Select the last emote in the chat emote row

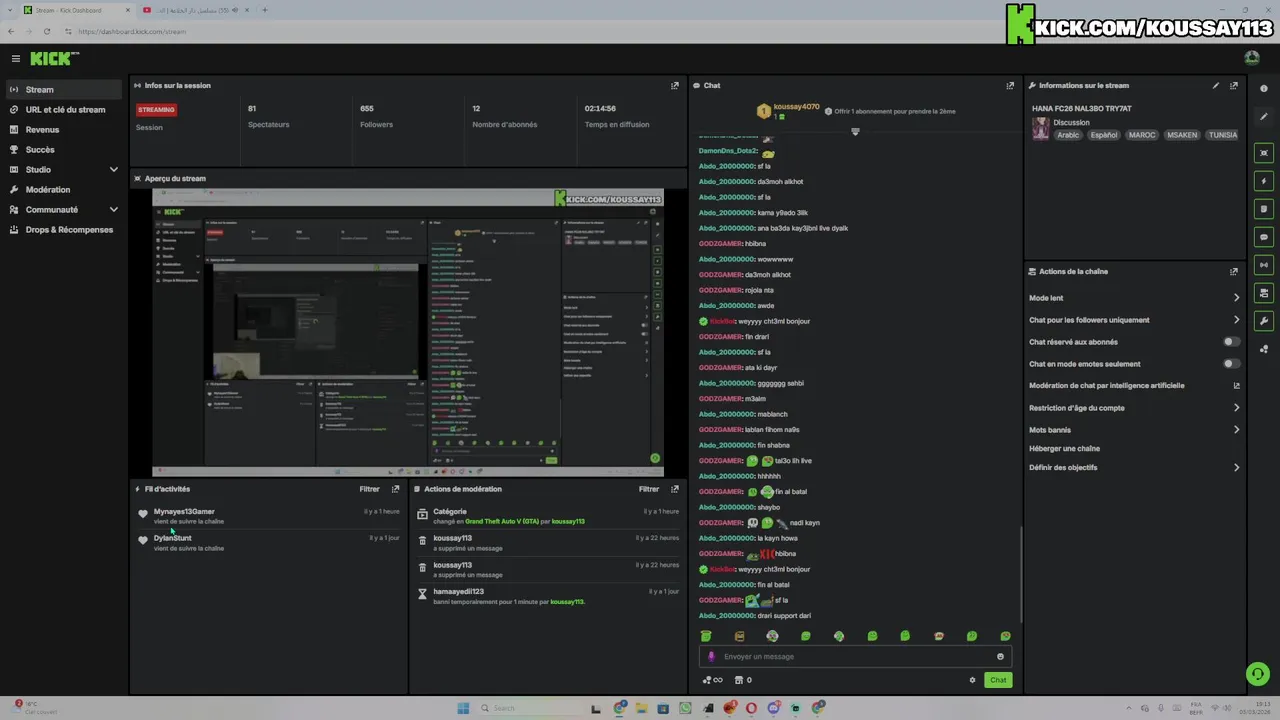(x=1005, y=636)
